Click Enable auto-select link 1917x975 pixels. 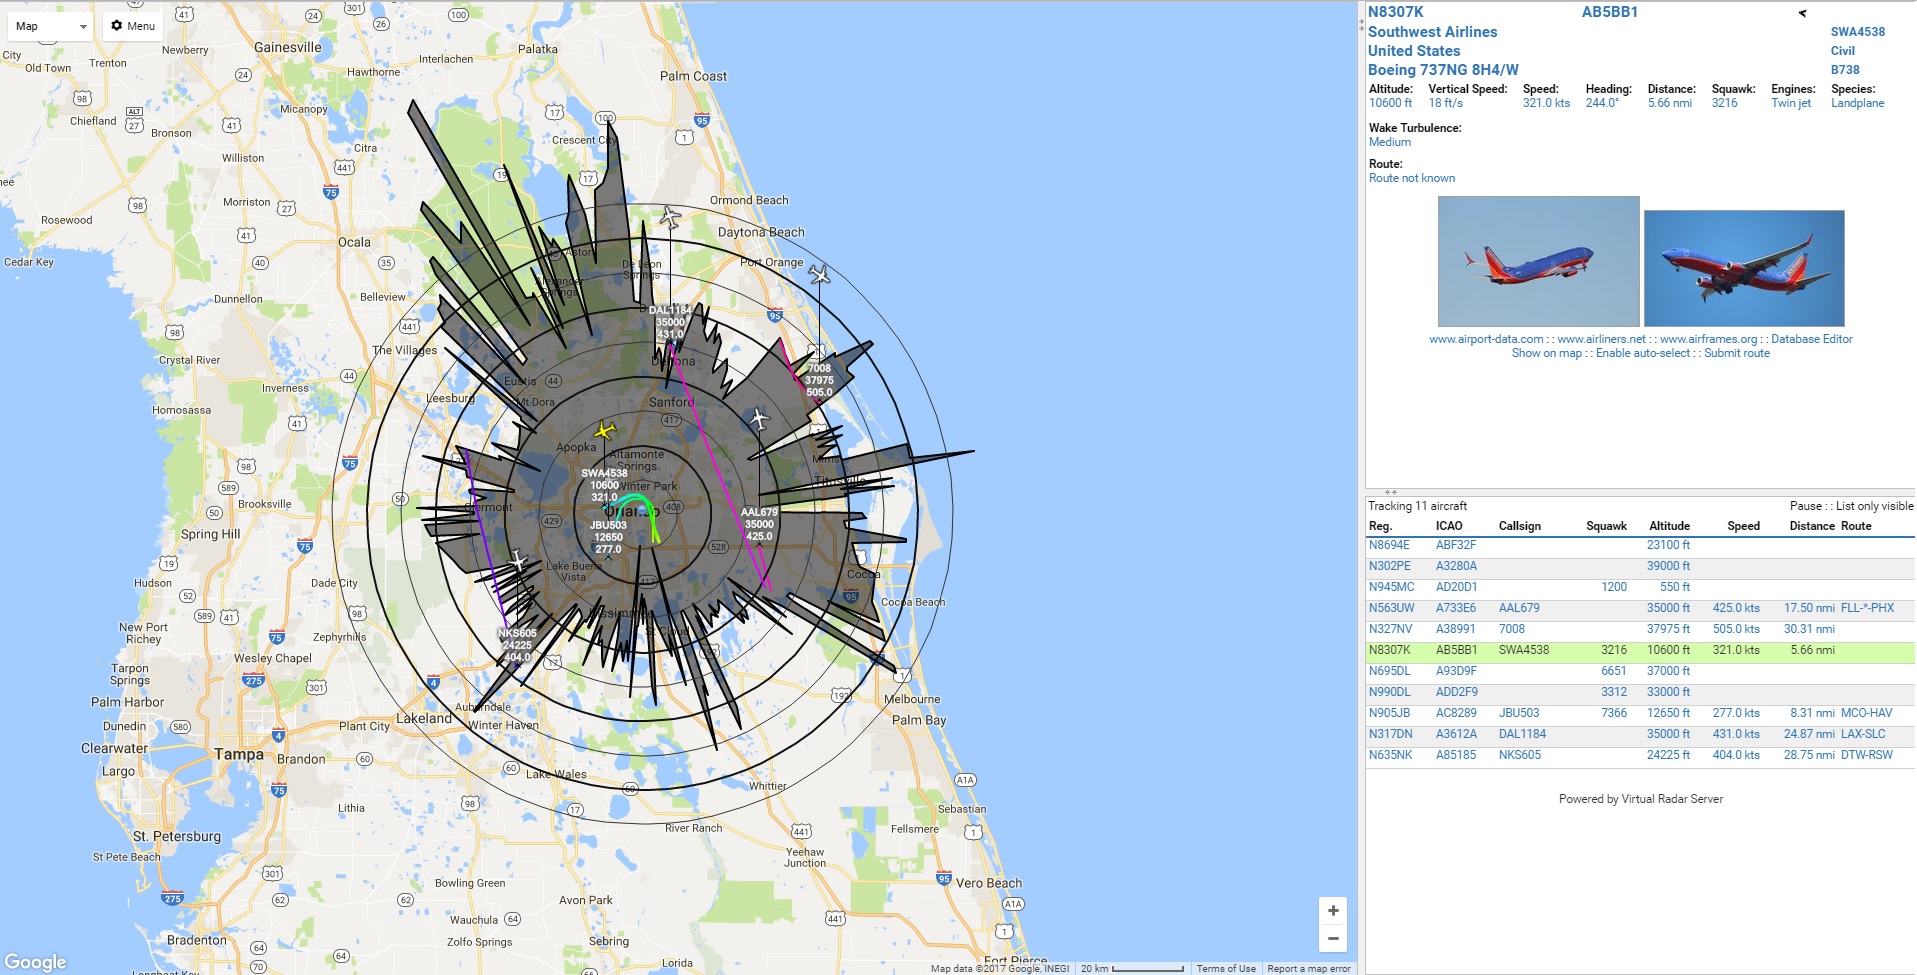click(x=1643, y=353)
